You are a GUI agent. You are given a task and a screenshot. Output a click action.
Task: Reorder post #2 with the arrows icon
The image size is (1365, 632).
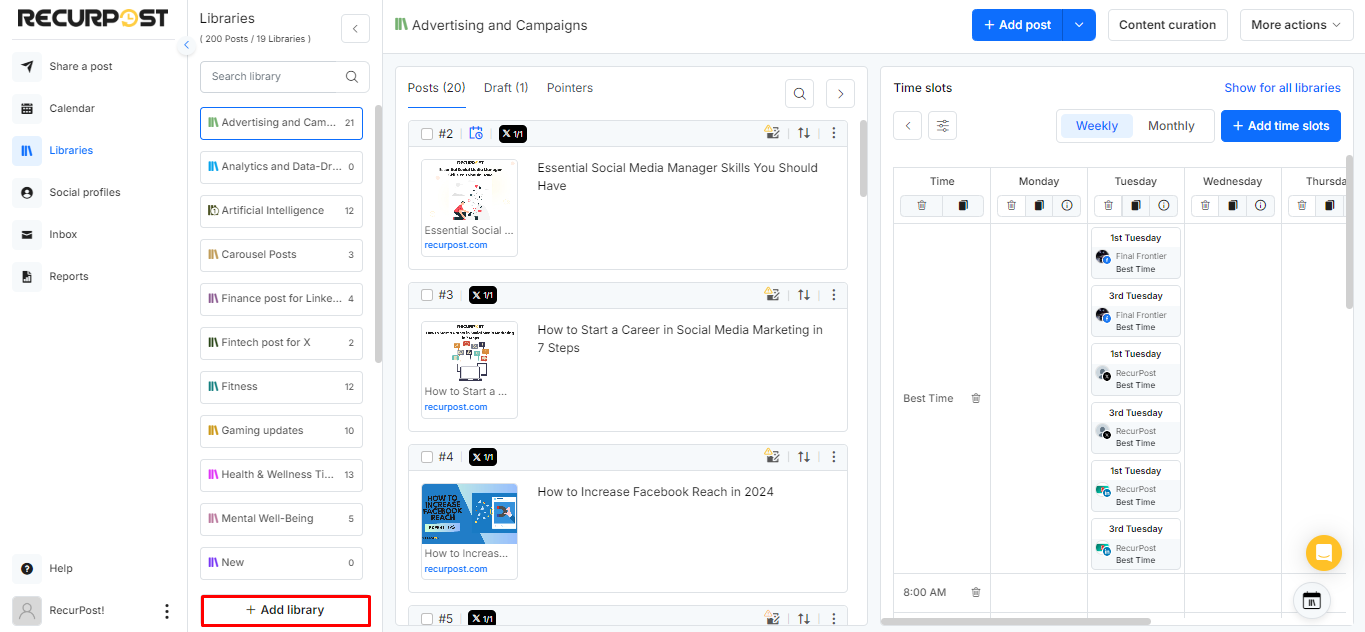804,133
